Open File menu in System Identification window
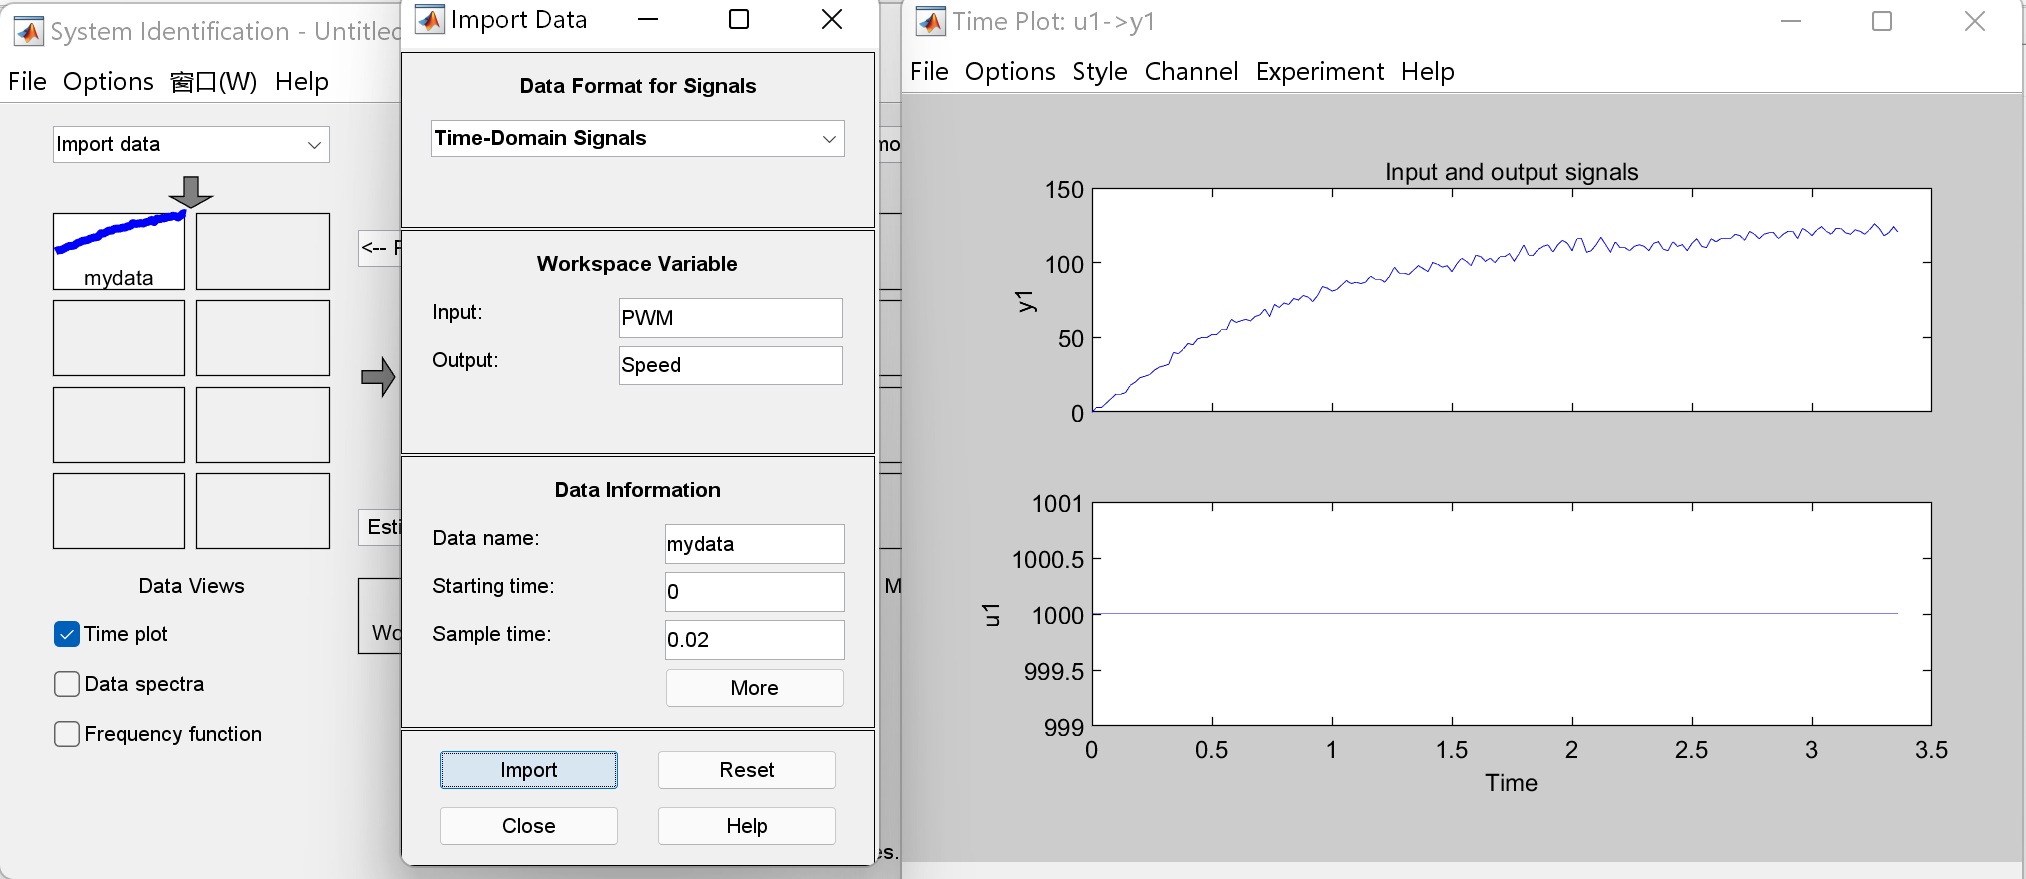Image resolution: width=2026 pixels, height=879 pixels. tap(27, 82)
